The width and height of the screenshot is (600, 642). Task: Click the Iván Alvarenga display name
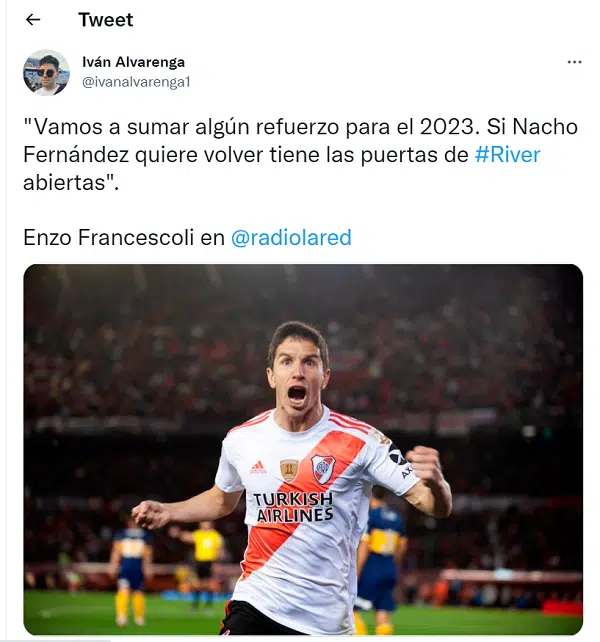click(134, 62)
